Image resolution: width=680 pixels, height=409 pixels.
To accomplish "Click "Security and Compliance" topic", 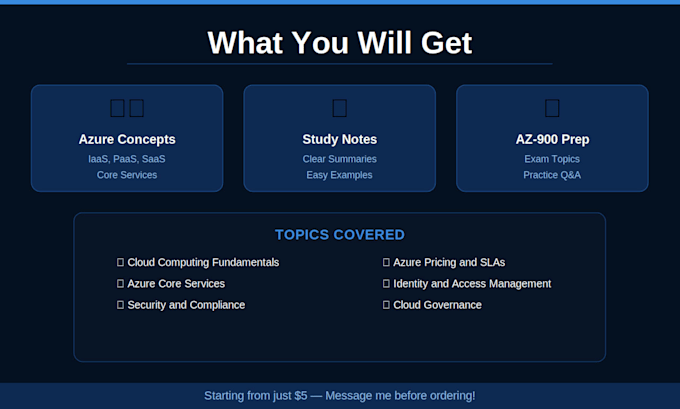I will pyautogui.click(x=186, y=305).
